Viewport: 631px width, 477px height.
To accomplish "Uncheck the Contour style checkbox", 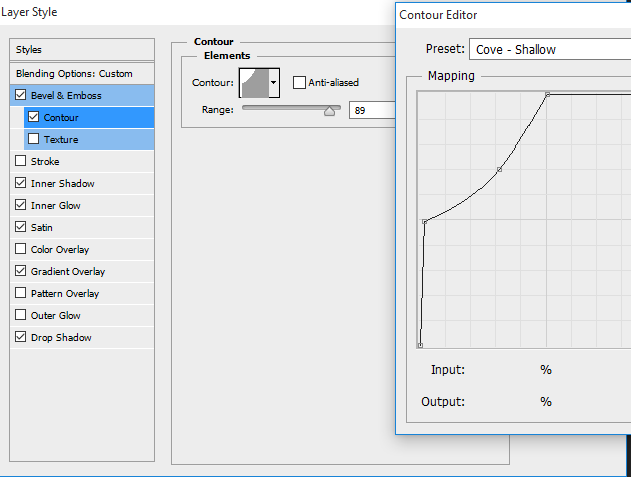I will coord(33,117).
